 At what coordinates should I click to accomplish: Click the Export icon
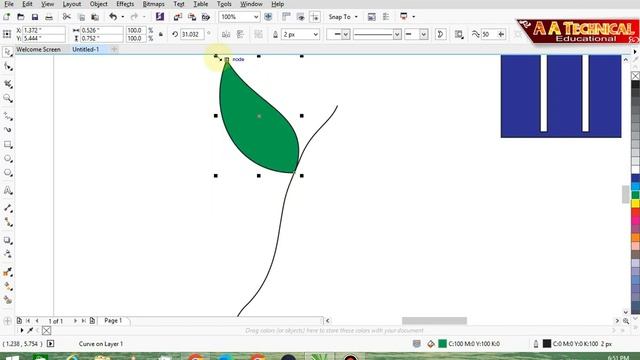pyautogui.click(x=191, y=17)
